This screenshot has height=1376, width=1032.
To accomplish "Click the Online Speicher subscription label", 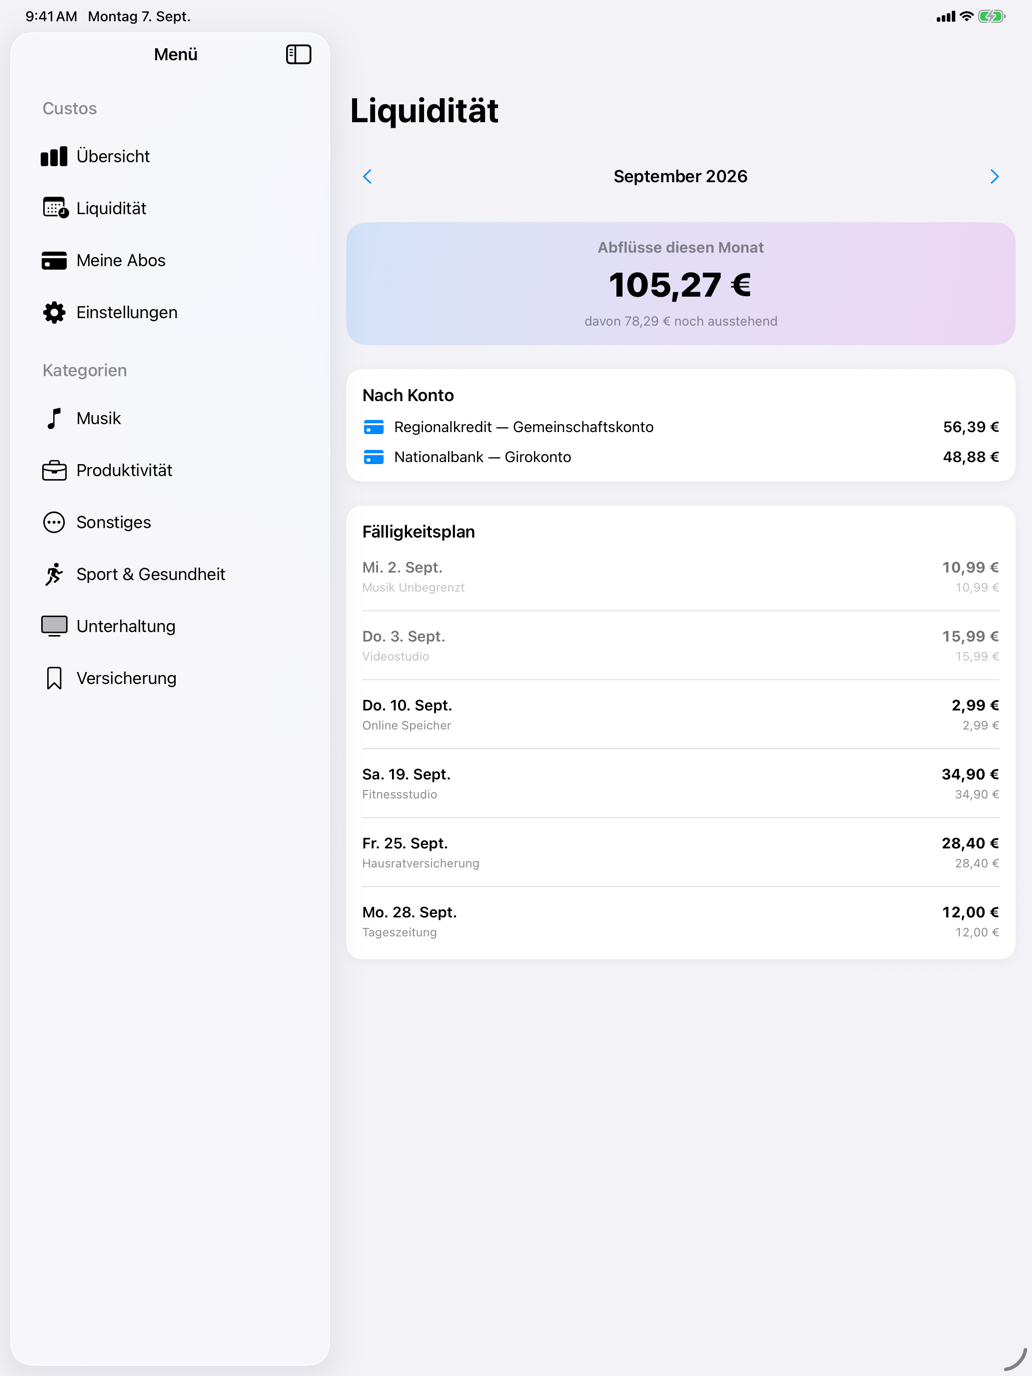I will (x=407, y=726).
